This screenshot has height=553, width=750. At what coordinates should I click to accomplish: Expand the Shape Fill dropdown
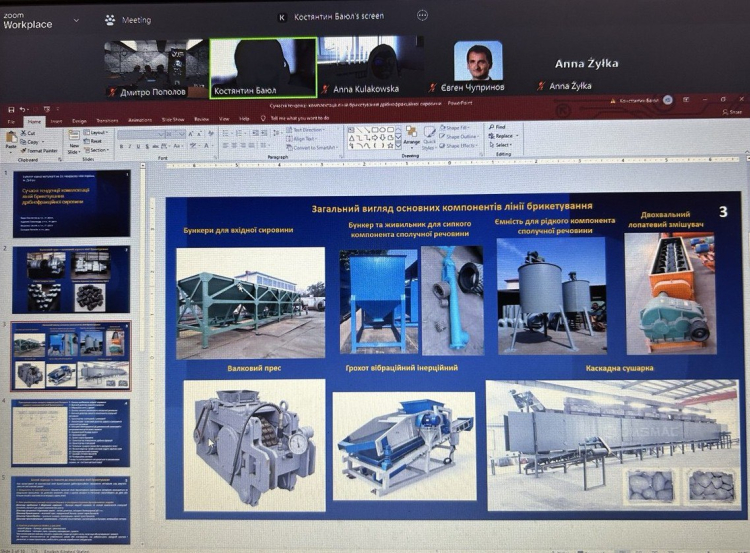coord(460,129)
